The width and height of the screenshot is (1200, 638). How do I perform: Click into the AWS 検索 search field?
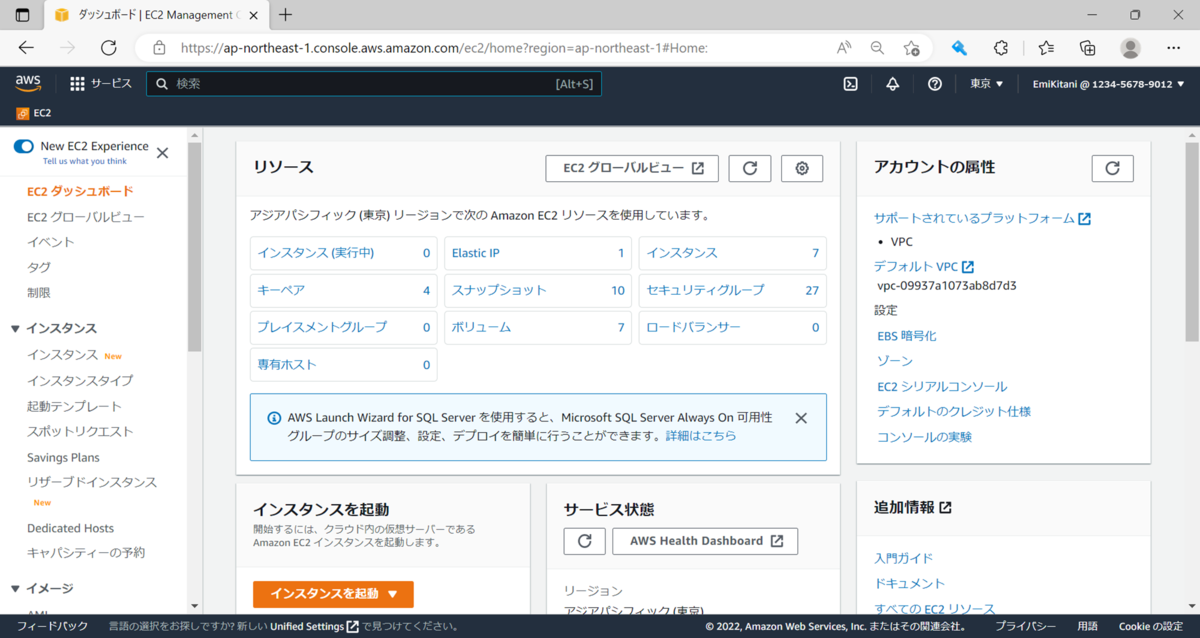tap(374, 84)
